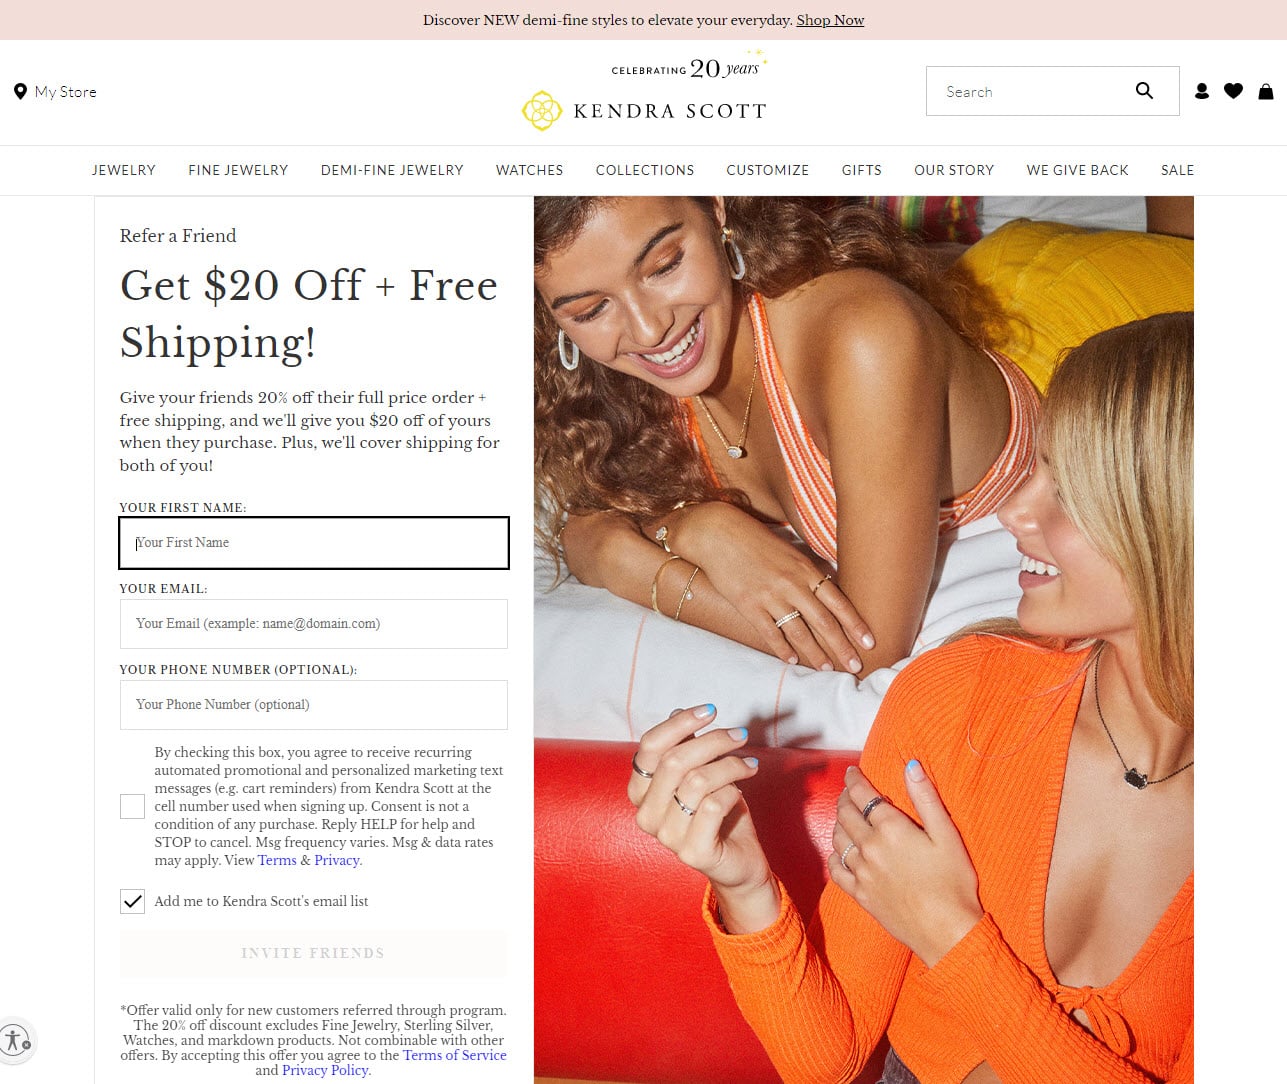Click the Kendra Scott yellow medallion logo

coord(542,110)
